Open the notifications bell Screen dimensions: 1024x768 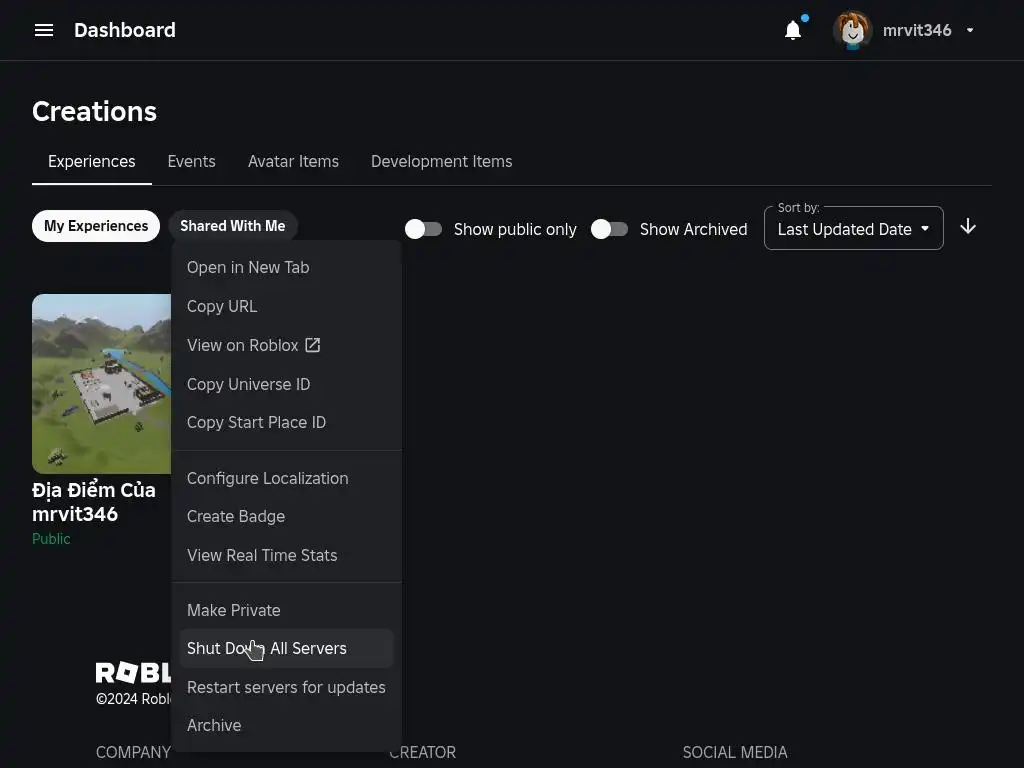click(x=793, y=30)
